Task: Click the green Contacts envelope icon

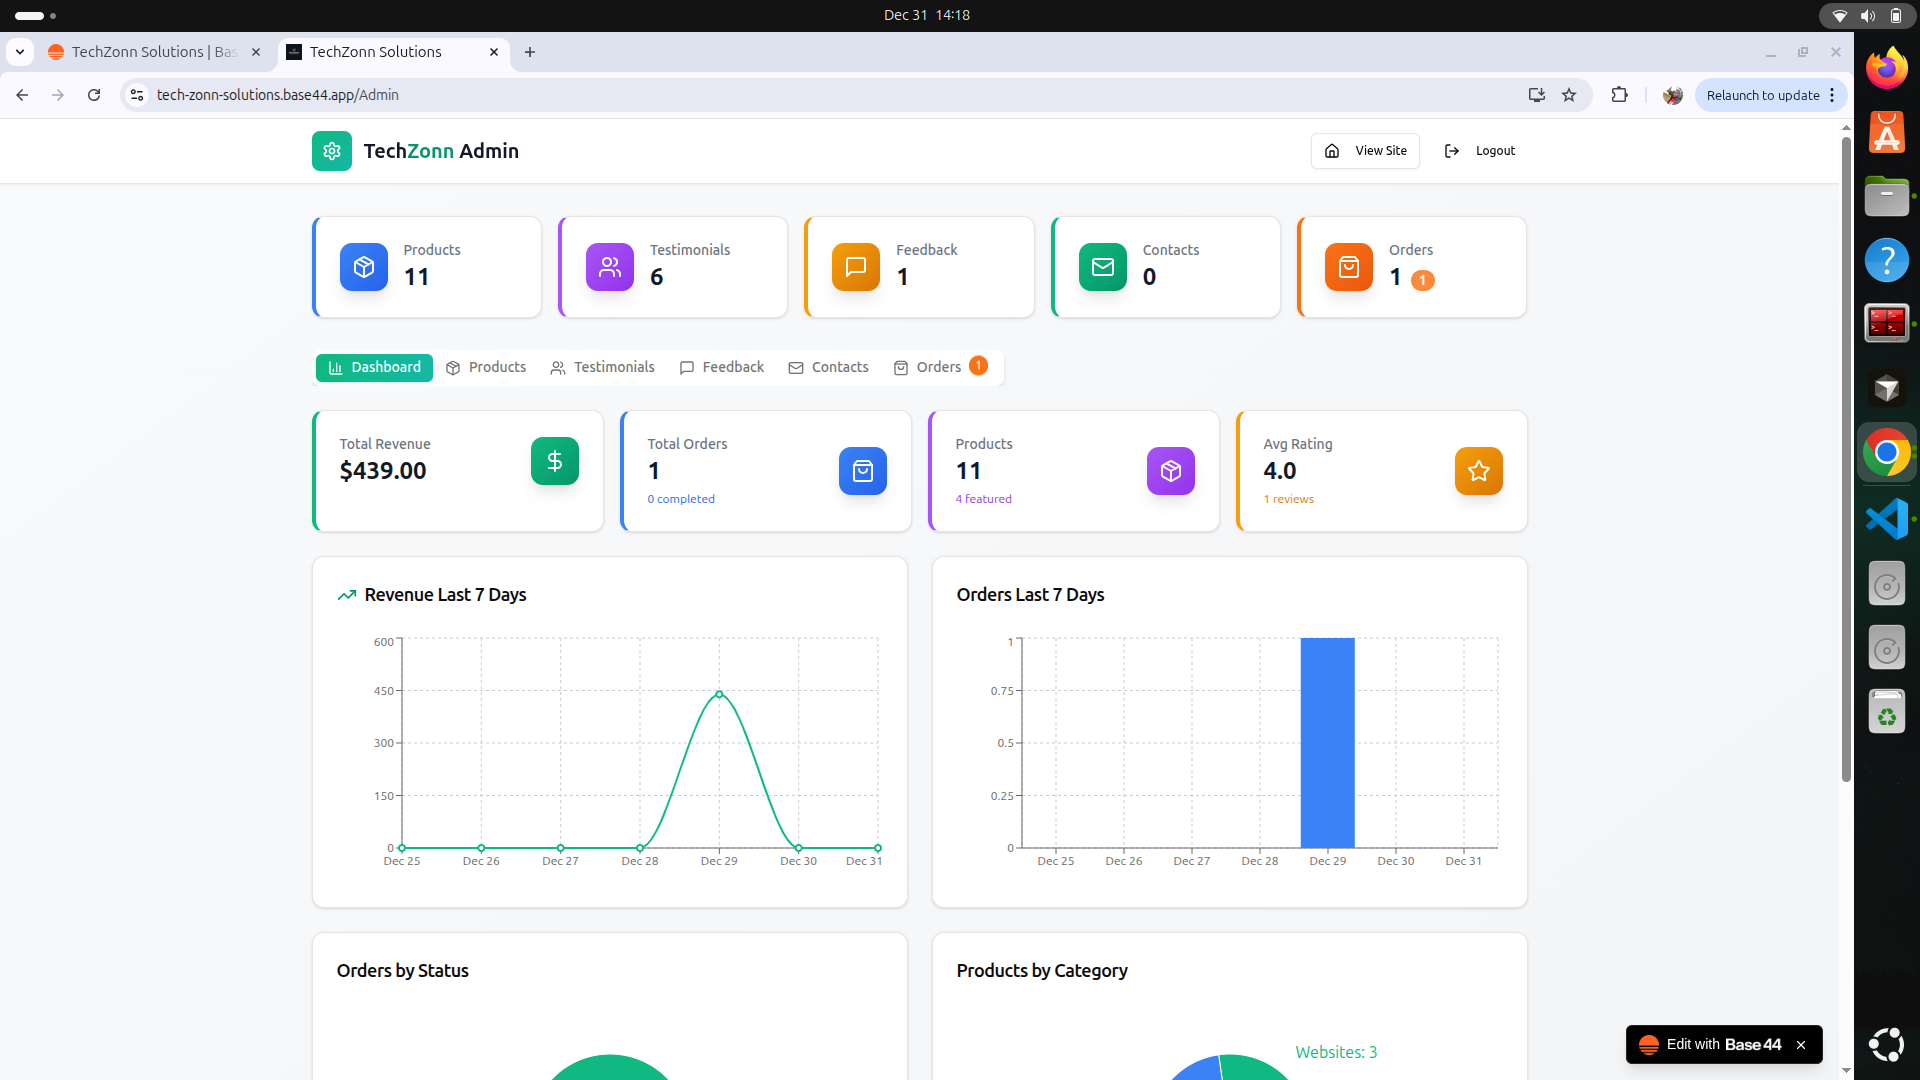Action: tap(1103, 267)
